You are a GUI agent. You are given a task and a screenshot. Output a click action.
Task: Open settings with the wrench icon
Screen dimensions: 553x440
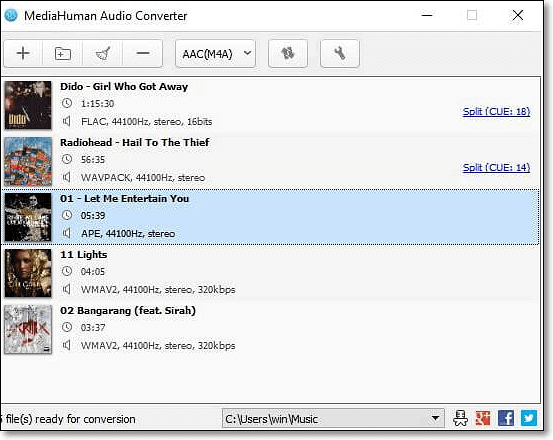[340, 53]
